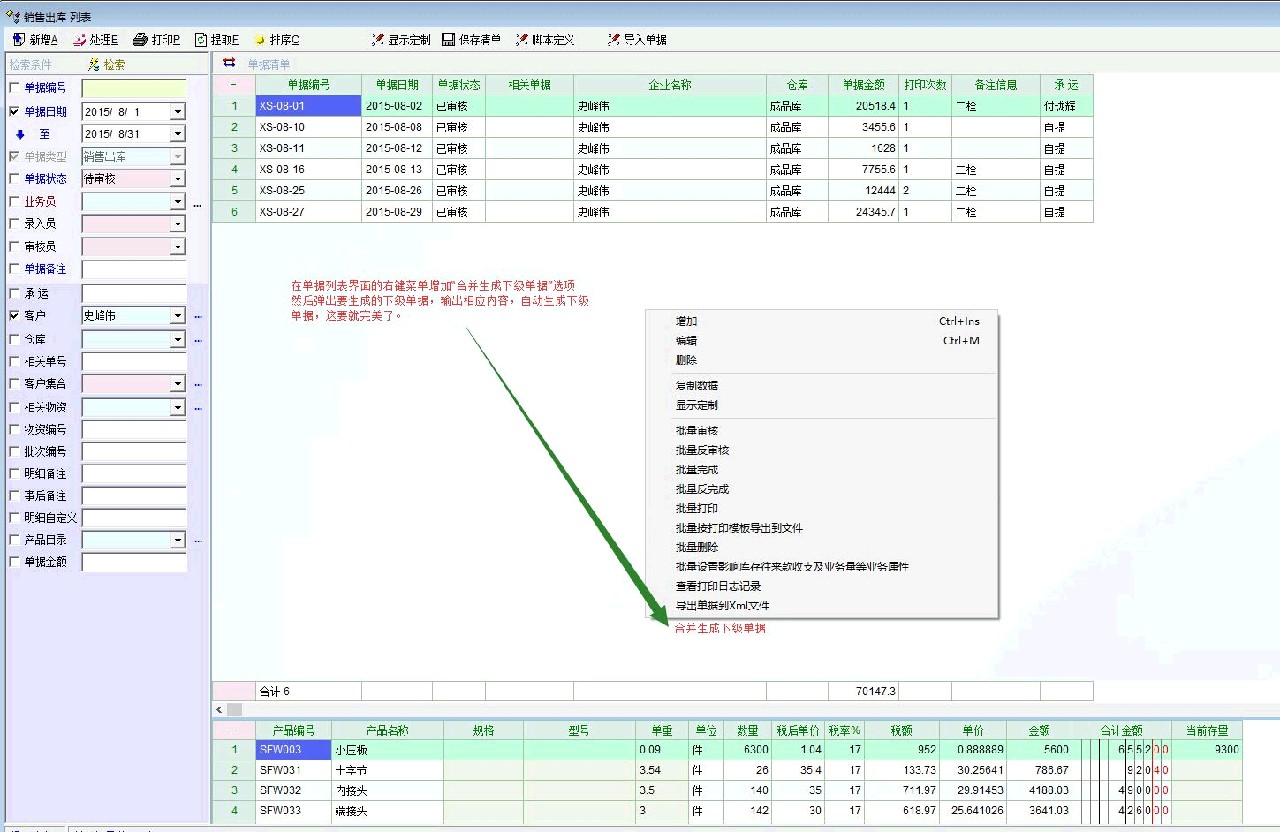Image resolution: width=1280 pixels, height=832 pixels.
Task: Expand the 单据状态 dropdown showing 待审核
Action: (177, 179)
